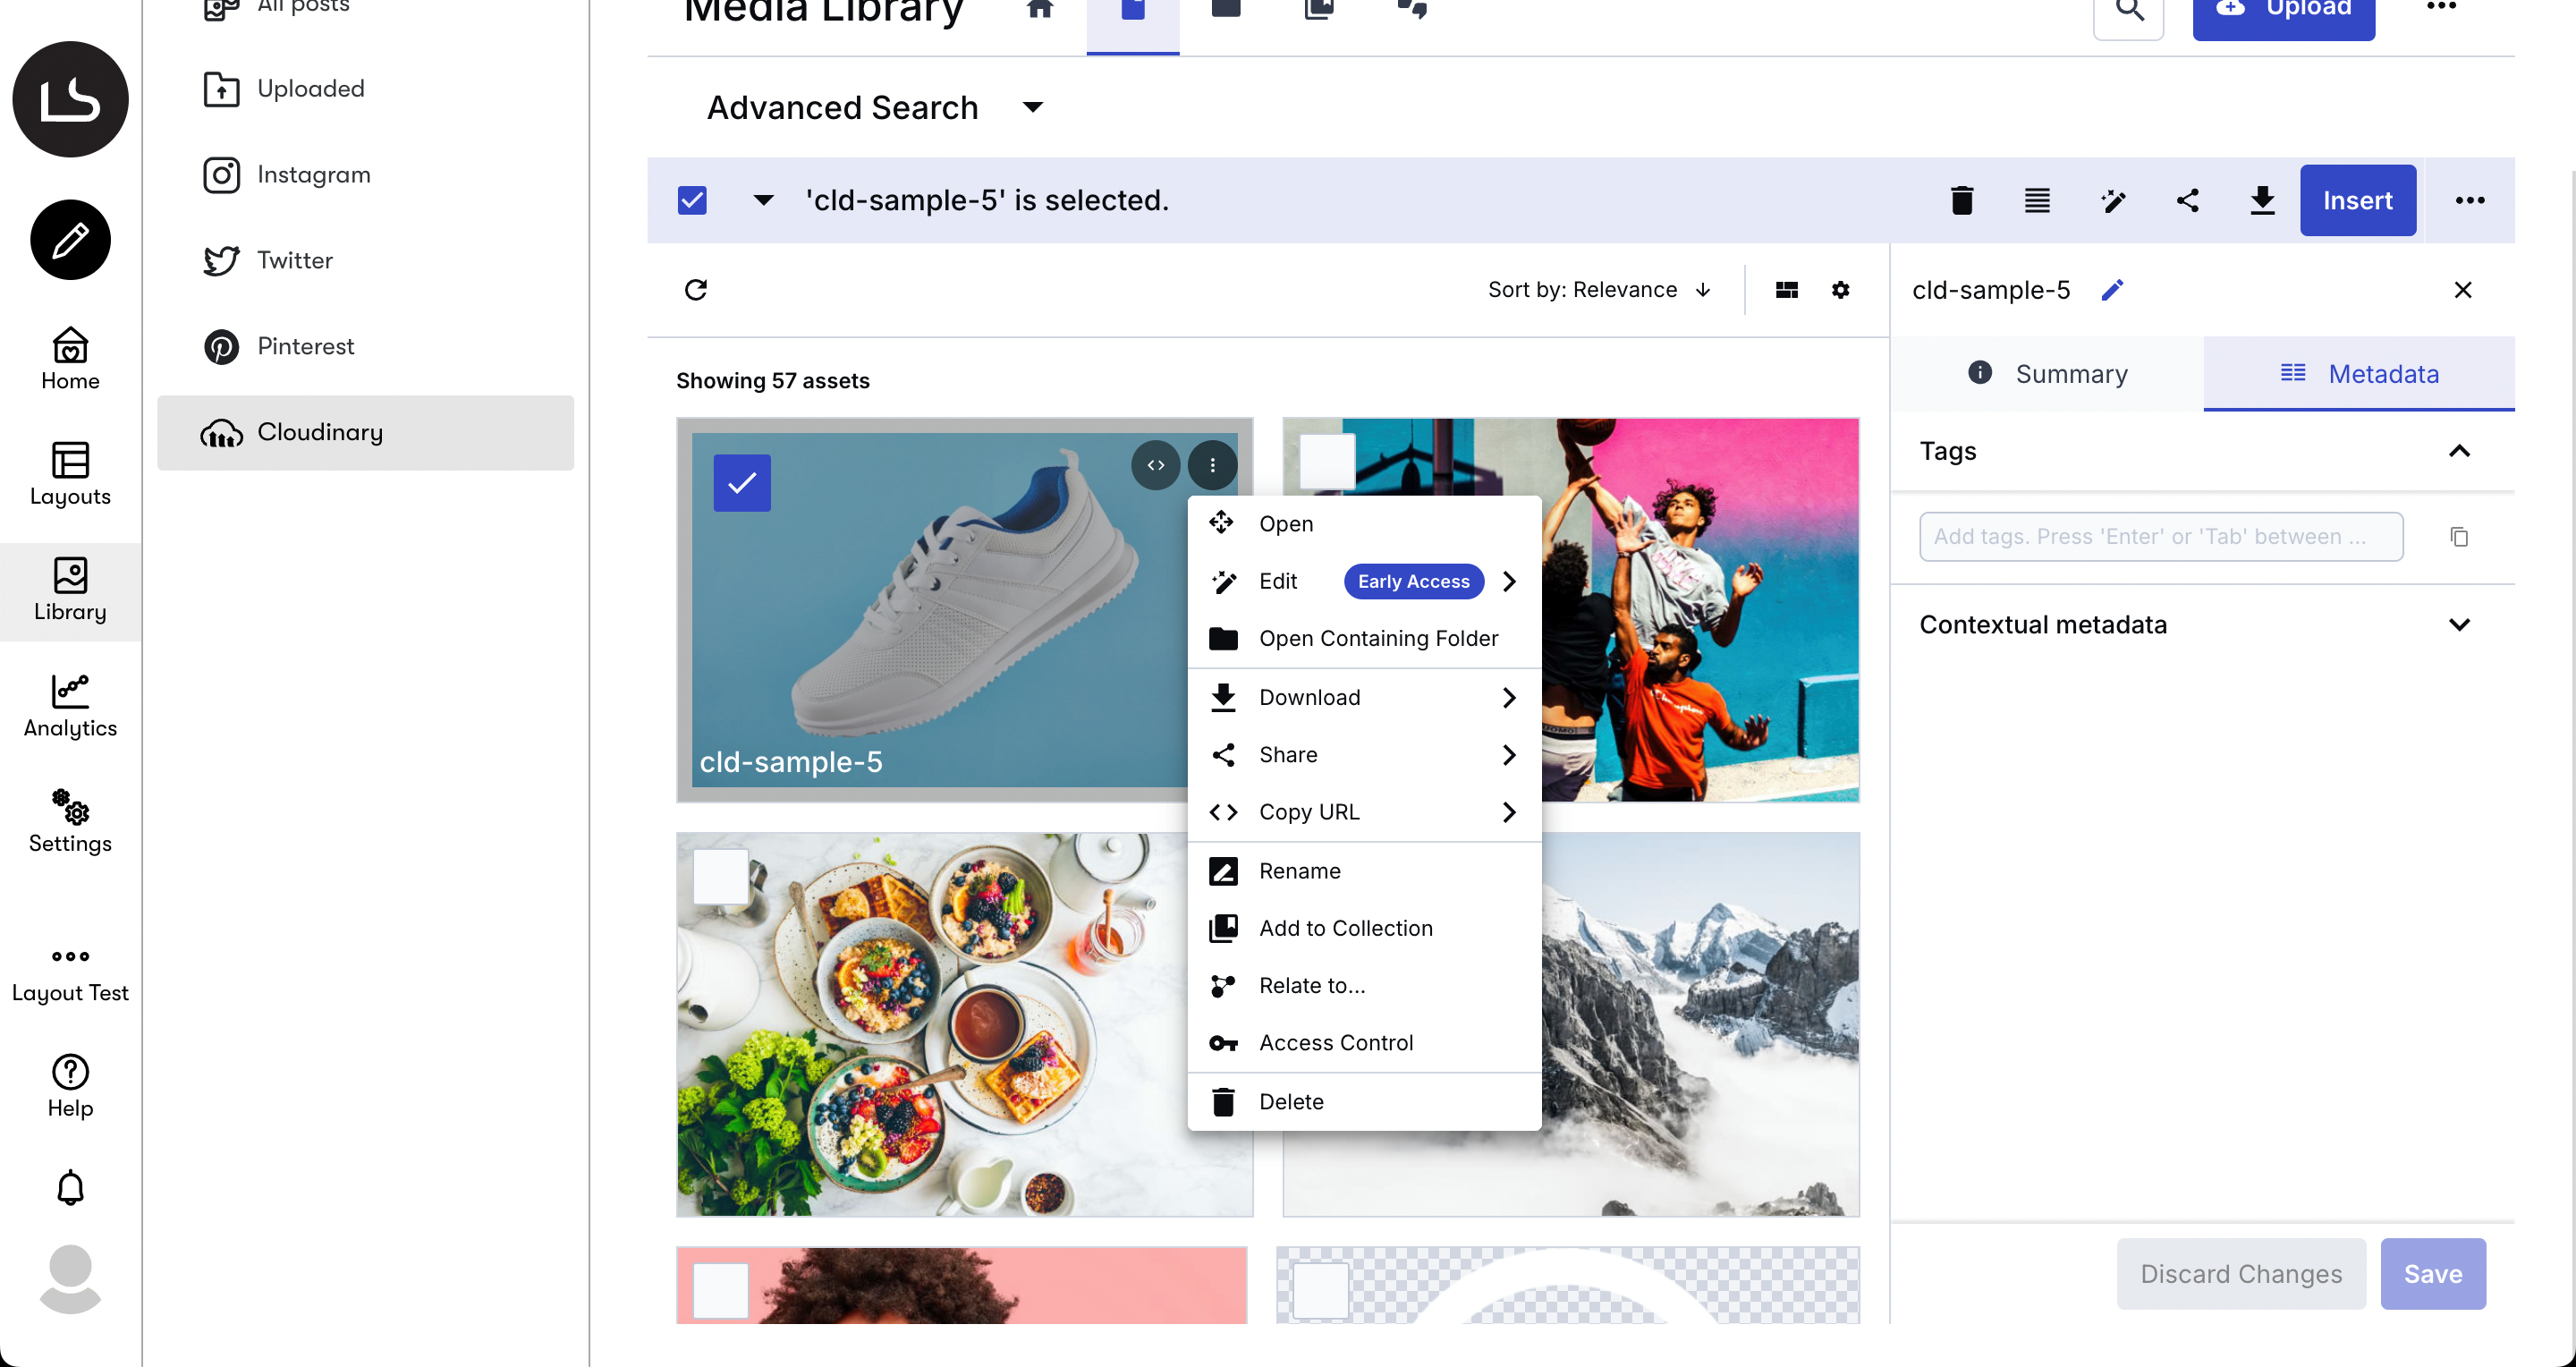This screenshot has height=1367, width=2576.
Task: Click three-dot menu on shoe thumbnail
Action: click(x=1213, y=465)
